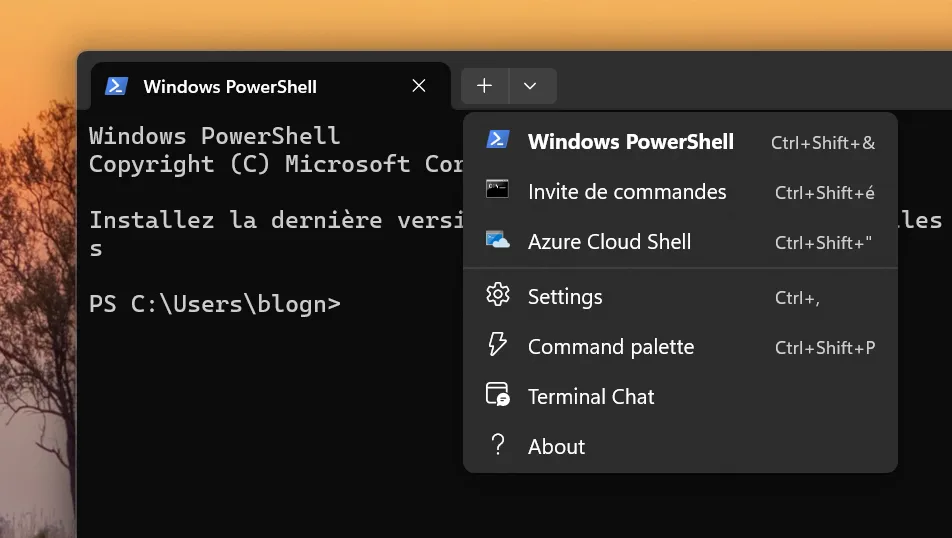Click the Terminal Chat icon
Screen dimensions: 952x538
497,395
